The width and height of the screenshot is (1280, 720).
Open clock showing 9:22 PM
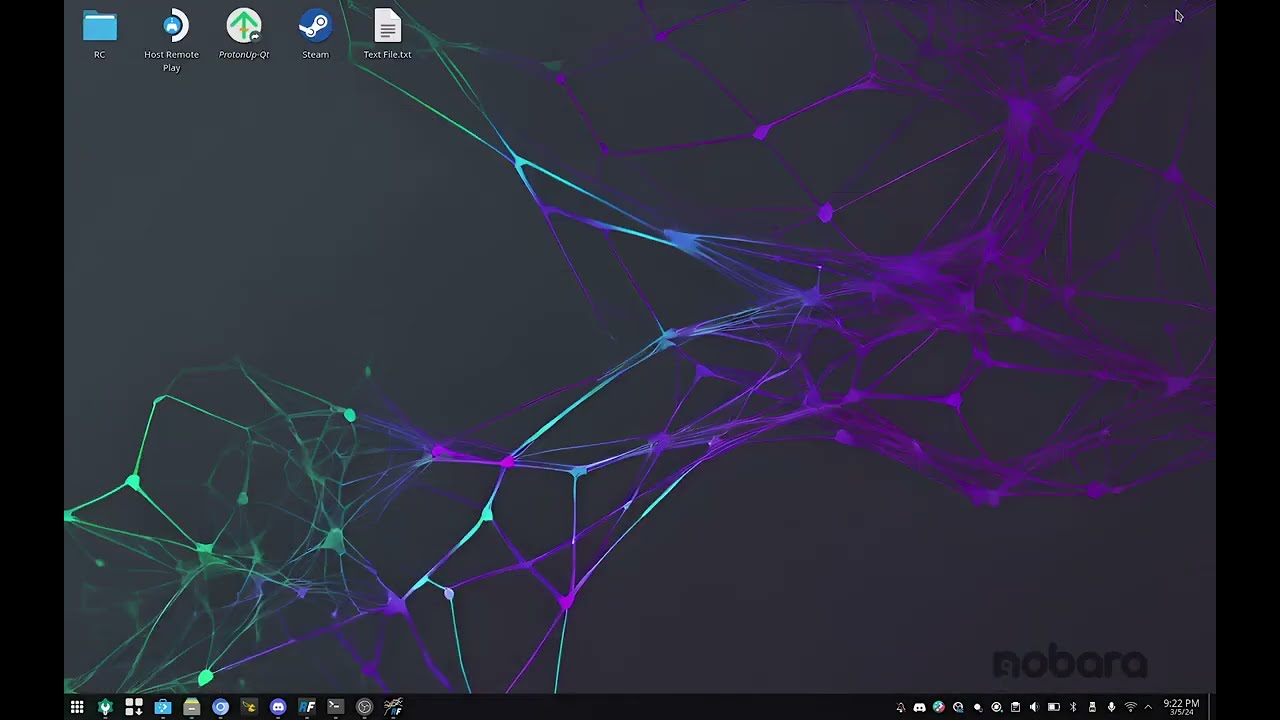1181,707
